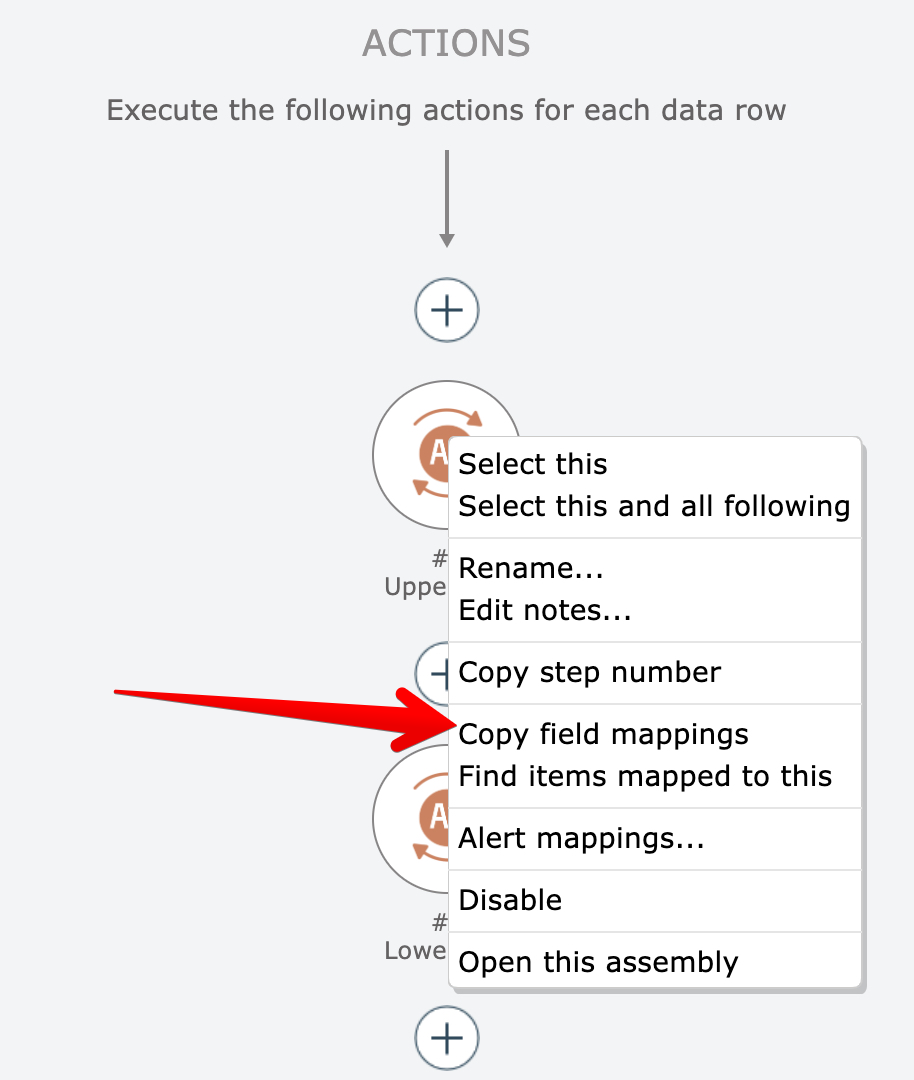This screenshot has width=914, height=1080.
Task: Click 'Open this assembly' menu item
Action: point(598,962)
